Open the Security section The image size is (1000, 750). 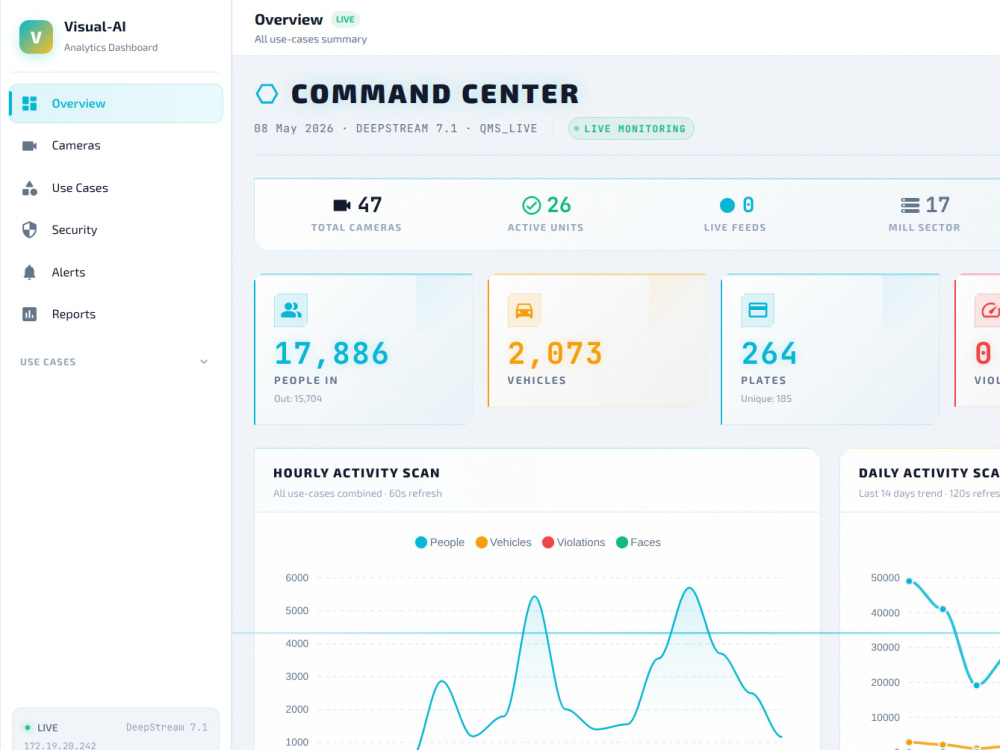pyautogui.click(x=116, y=230)
